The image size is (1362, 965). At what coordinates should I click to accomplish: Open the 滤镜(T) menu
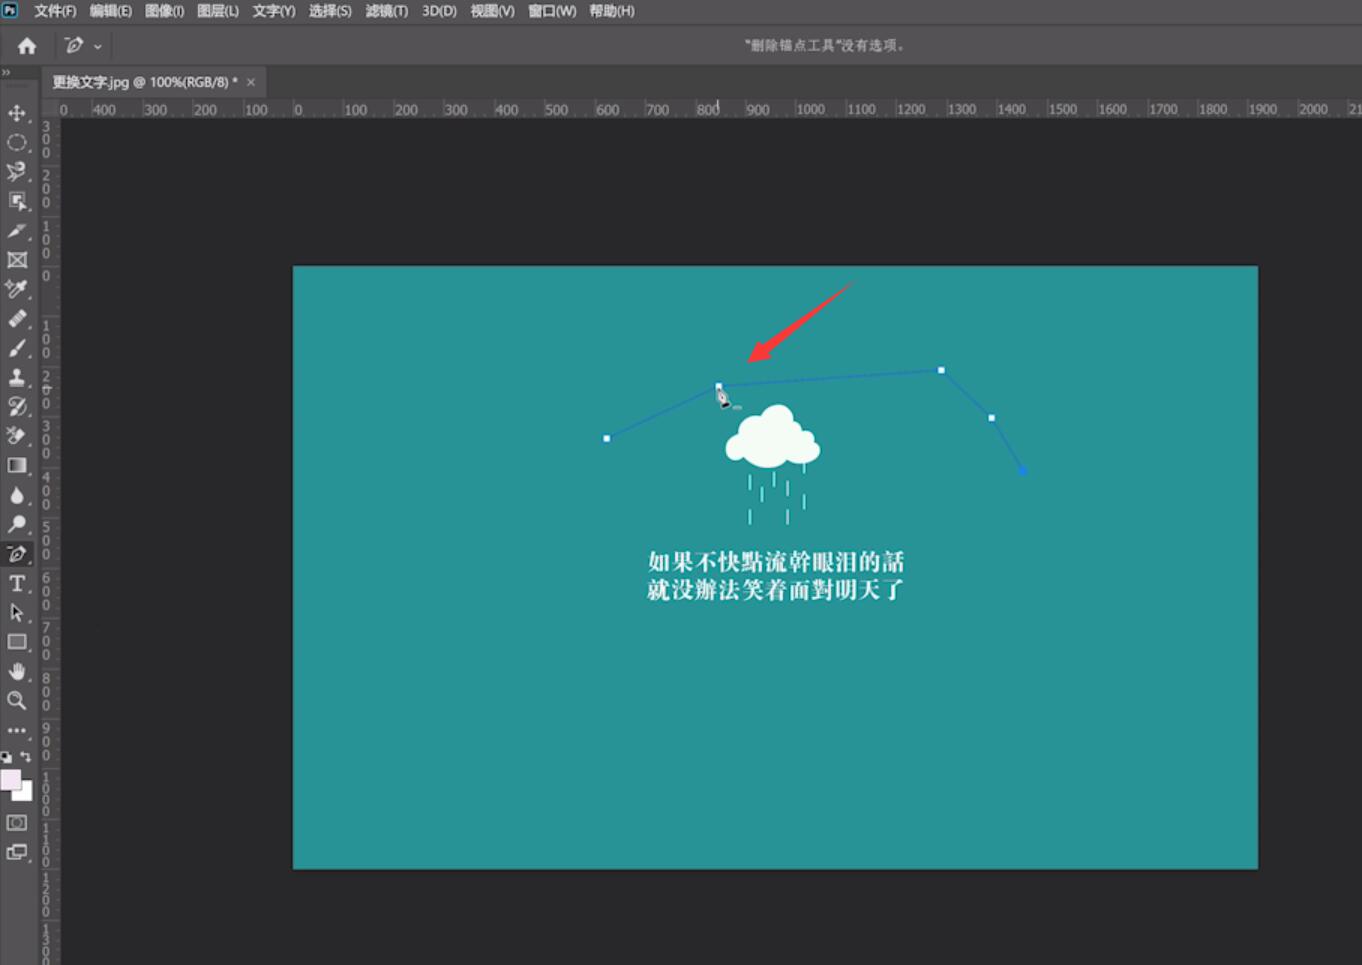pos(387,11)
